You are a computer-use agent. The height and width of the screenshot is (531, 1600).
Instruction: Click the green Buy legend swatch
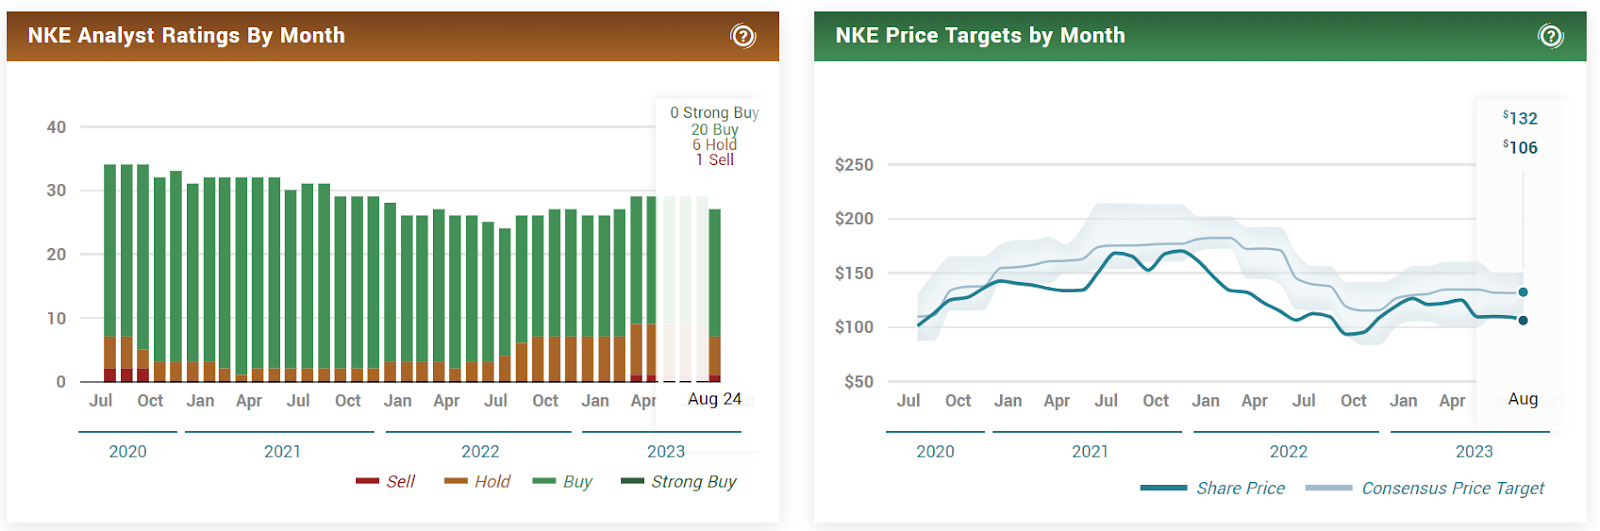coord(544,482)
